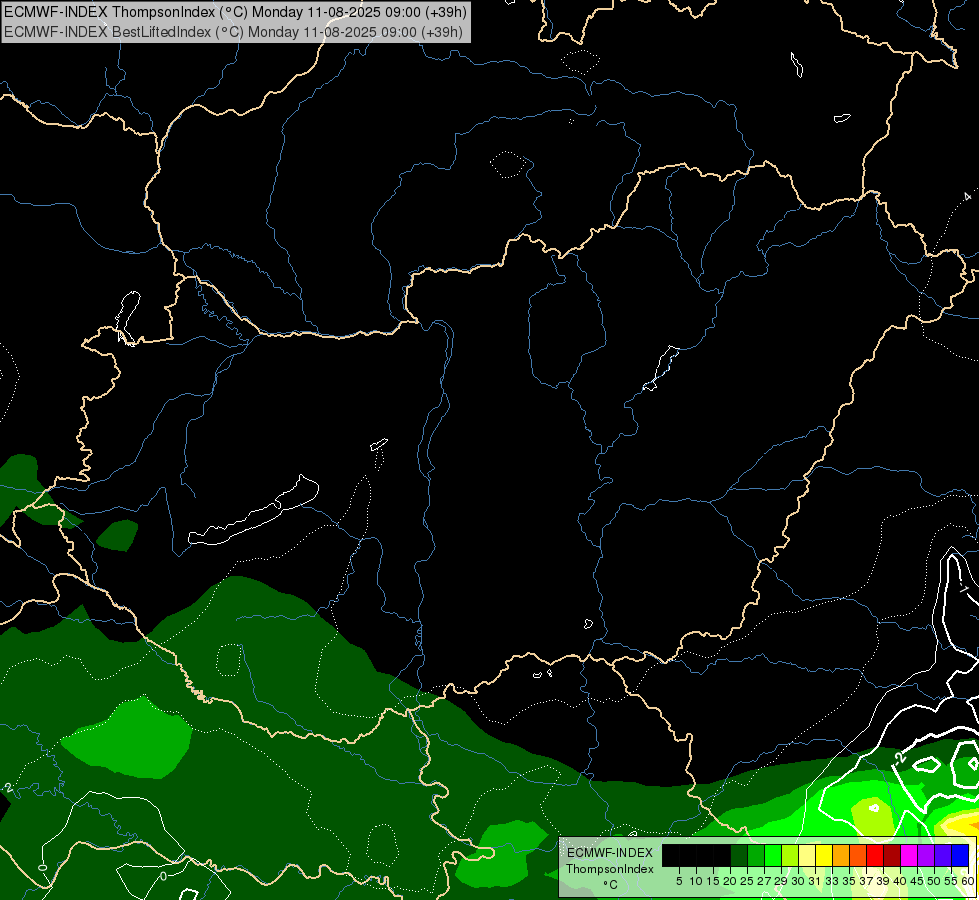Click the BestLiftedIndex title line at top
Screen dimensions: 979x900
234,32
